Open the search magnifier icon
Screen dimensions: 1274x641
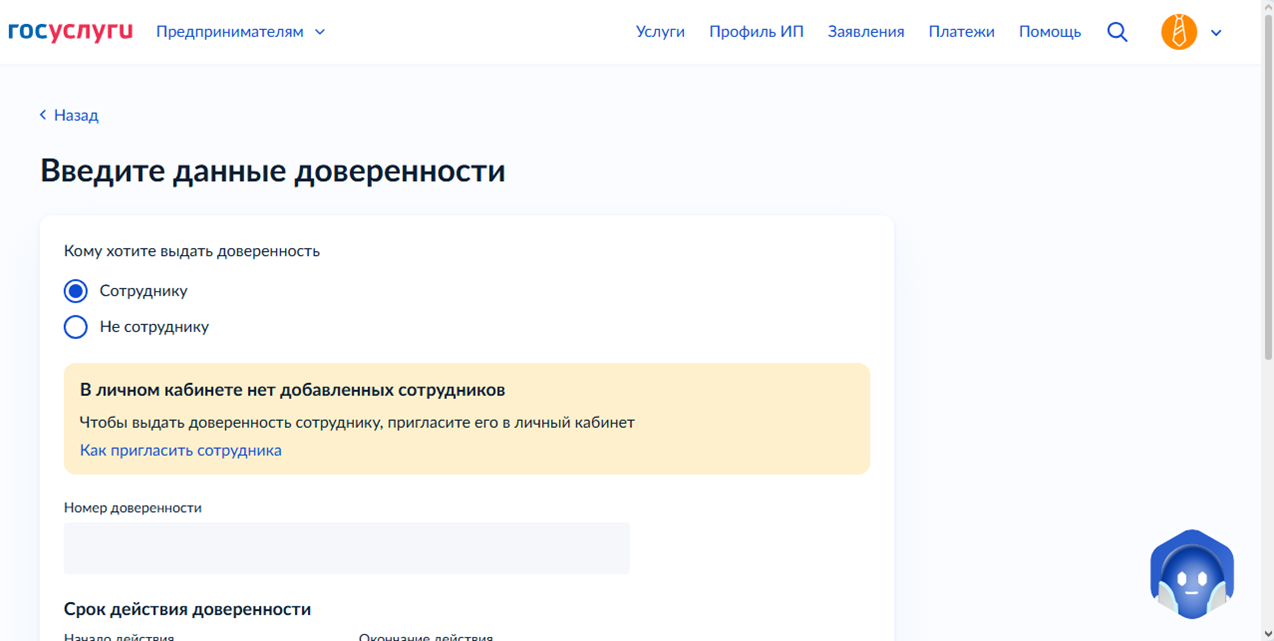pos(1118,32)
